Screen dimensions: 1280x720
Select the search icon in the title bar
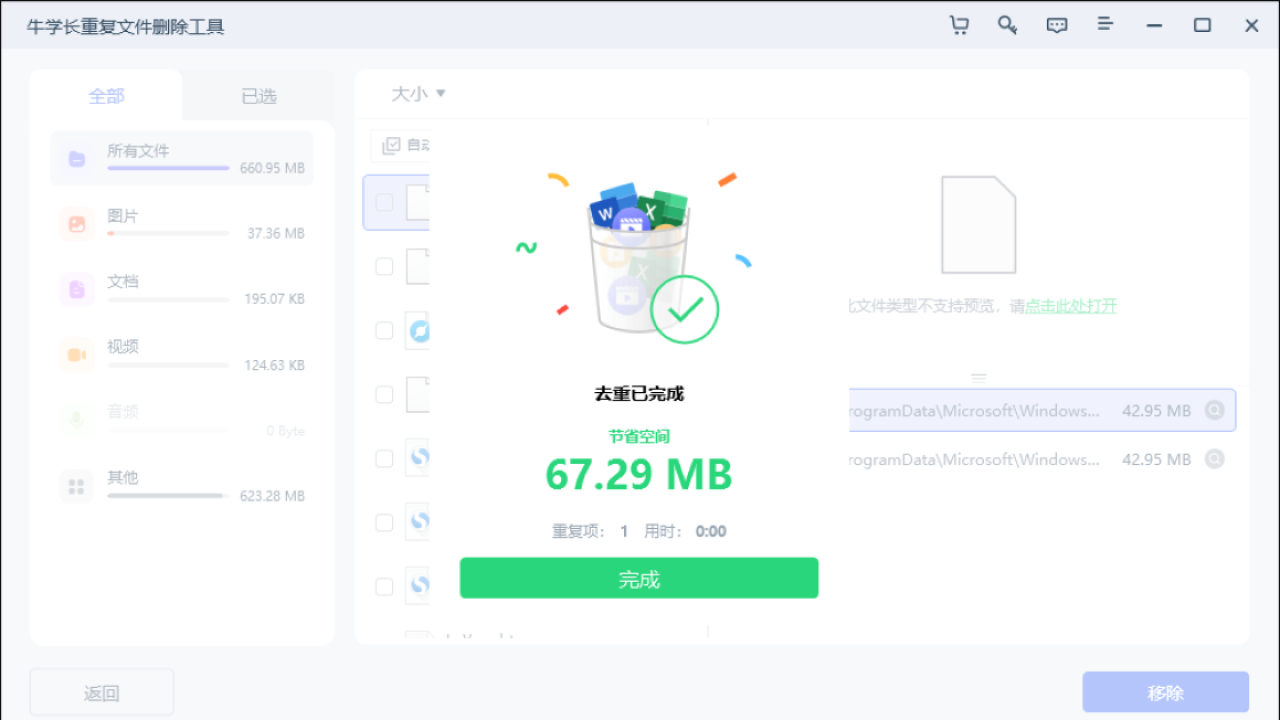tap(1007, 25)
